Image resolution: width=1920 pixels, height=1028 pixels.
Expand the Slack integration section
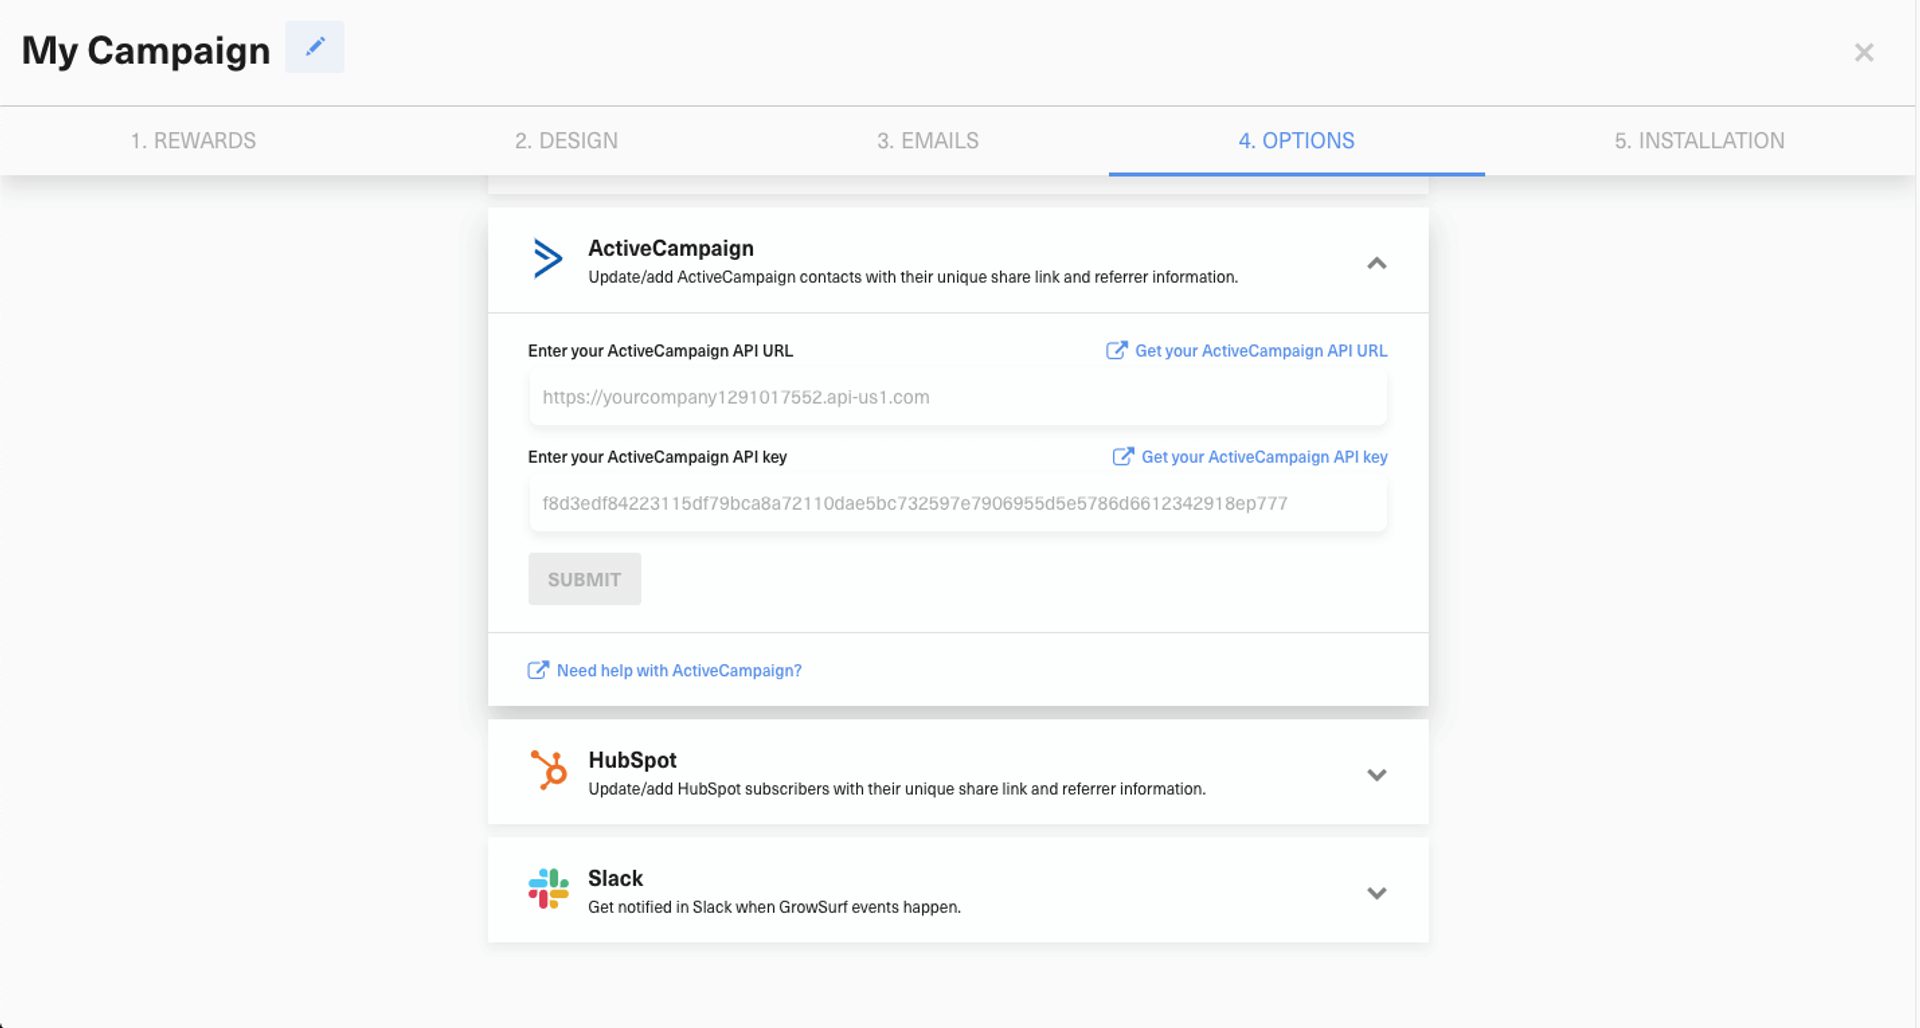pos(1376,893)
